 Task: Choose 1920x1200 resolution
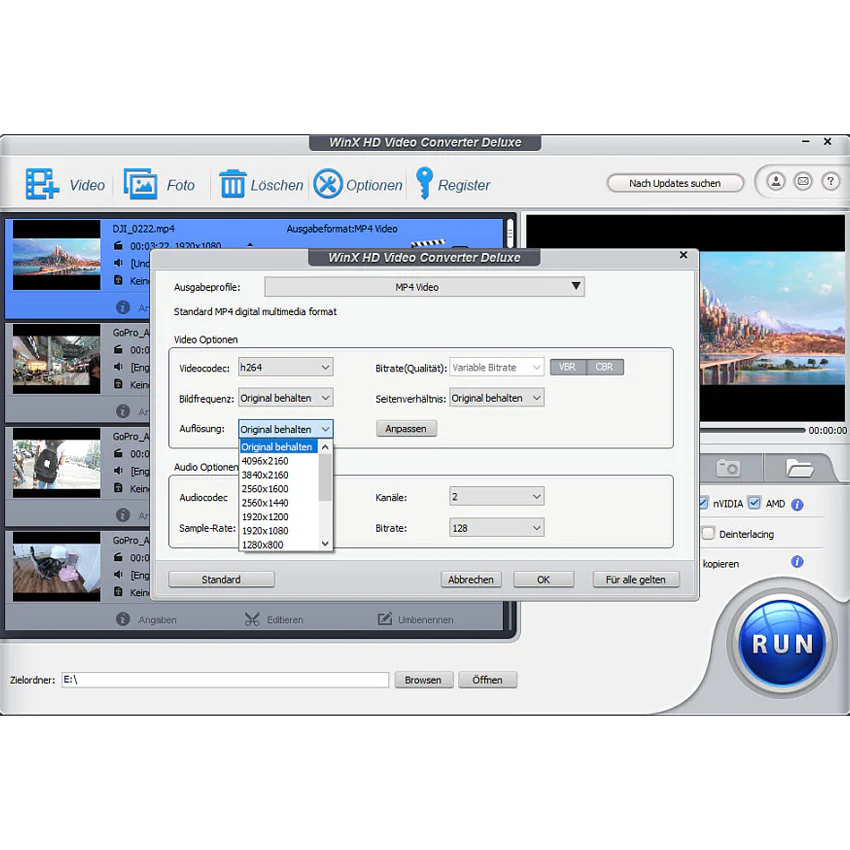point(279,517)
